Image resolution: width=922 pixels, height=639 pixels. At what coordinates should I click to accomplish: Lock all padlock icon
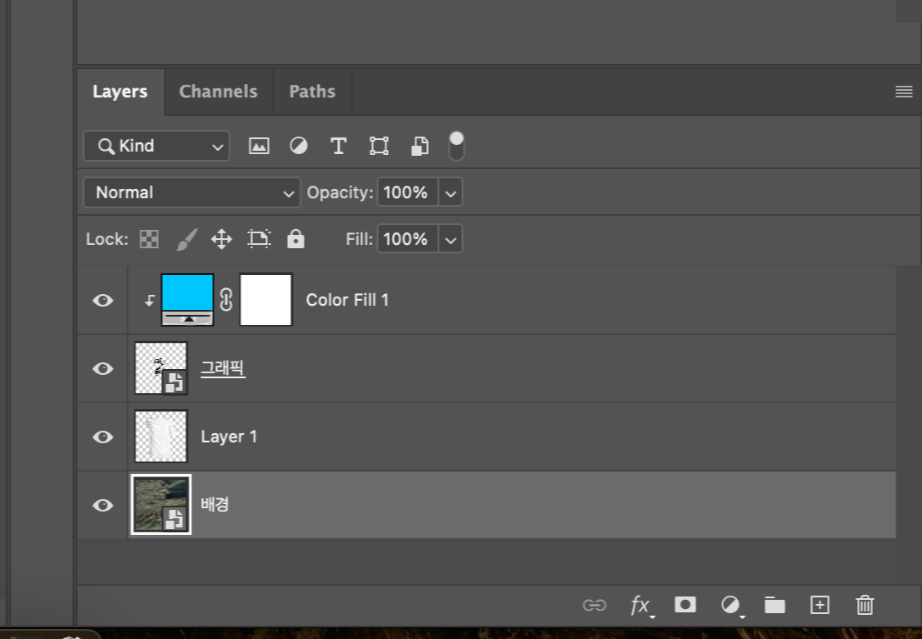pos(296,239)
